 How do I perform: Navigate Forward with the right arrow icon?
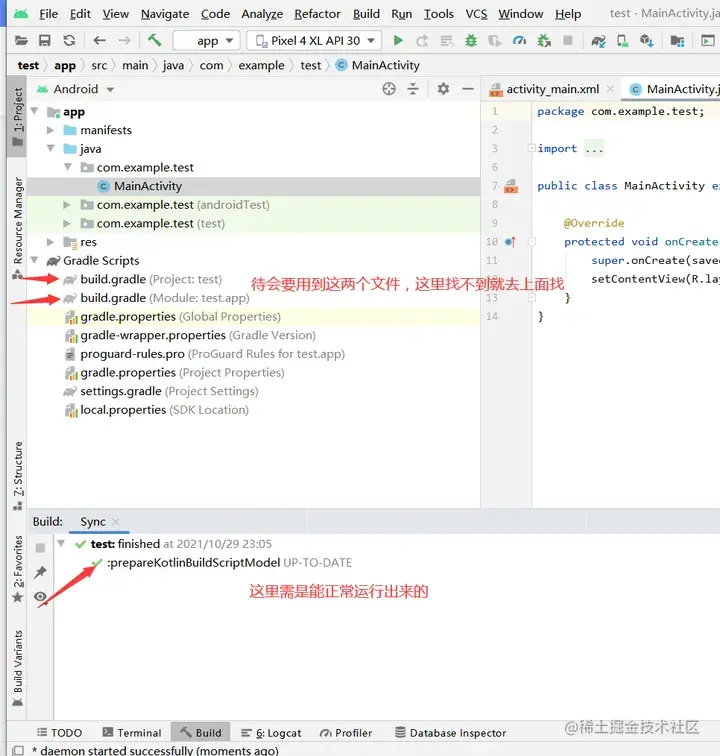coord(124,40)
